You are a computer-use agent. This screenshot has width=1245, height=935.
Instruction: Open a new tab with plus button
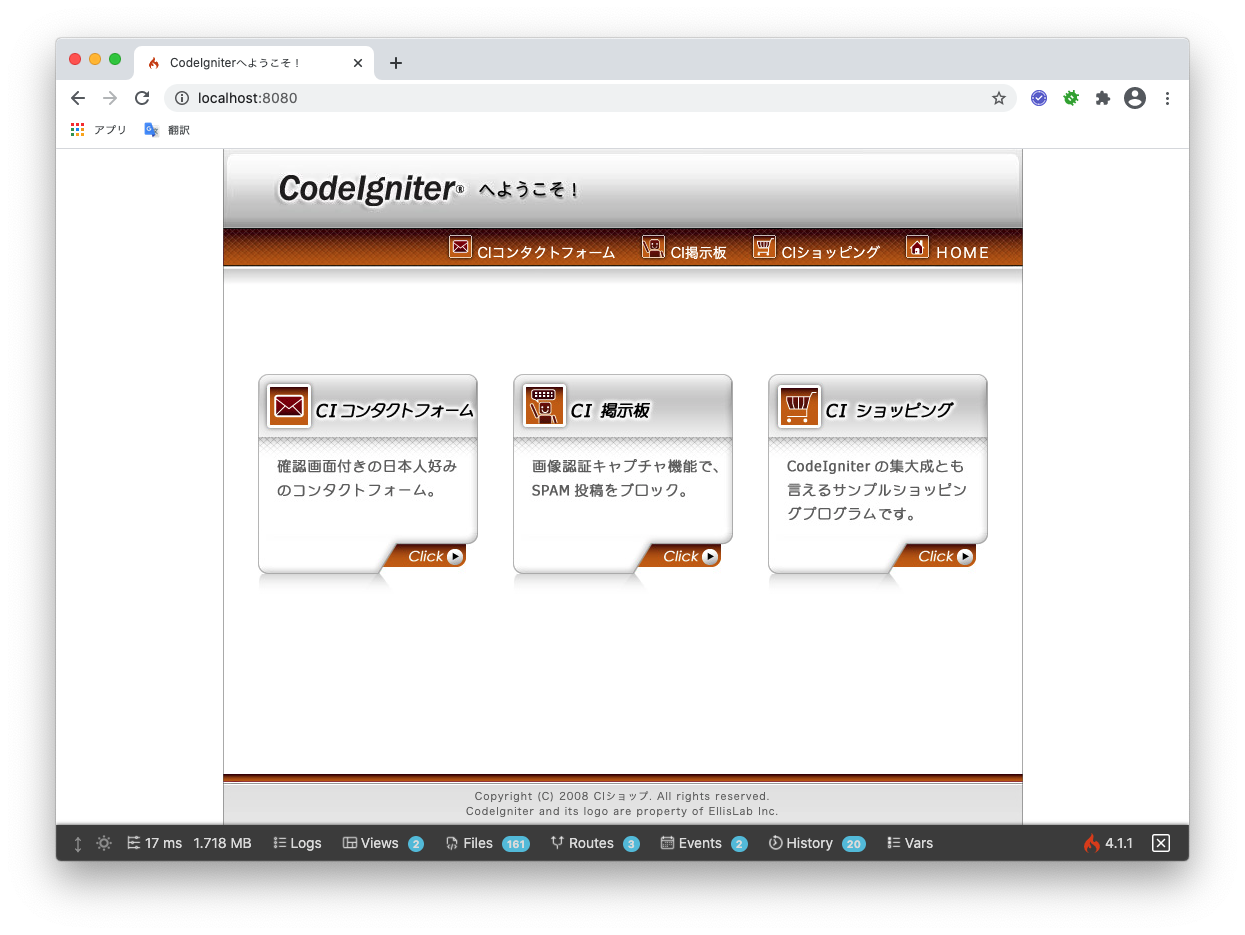tap(396, 63)
